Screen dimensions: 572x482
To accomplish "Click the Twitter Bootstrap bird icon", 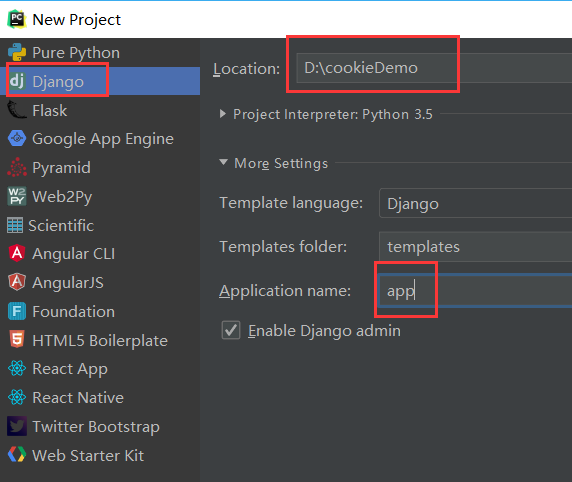I will pyautogui.click(x=17, y=426).
